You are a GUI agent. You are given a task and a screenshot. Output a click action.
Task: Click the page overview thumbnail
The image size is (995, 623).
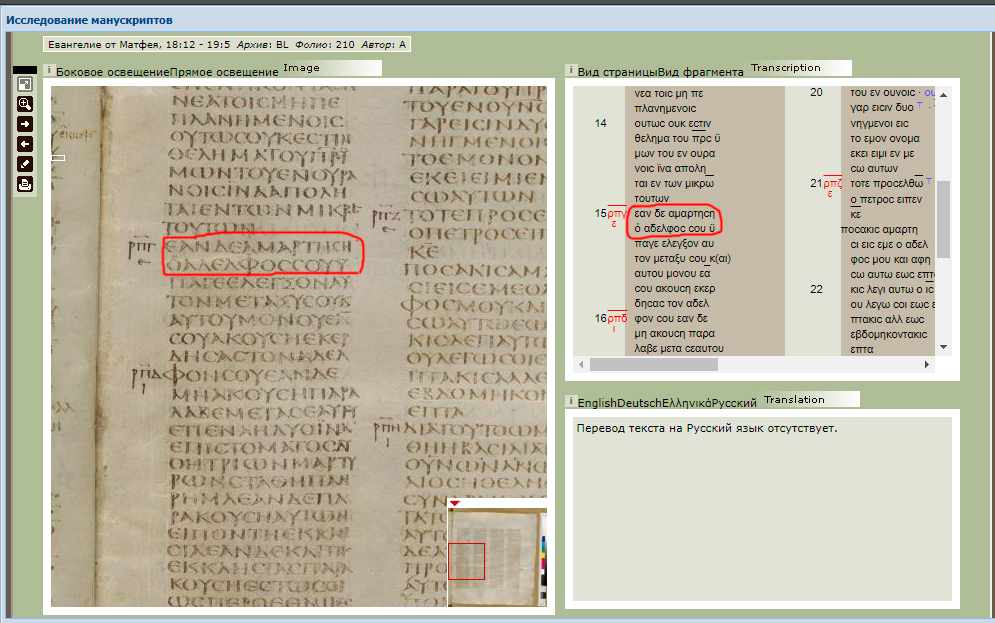(497, 557)
